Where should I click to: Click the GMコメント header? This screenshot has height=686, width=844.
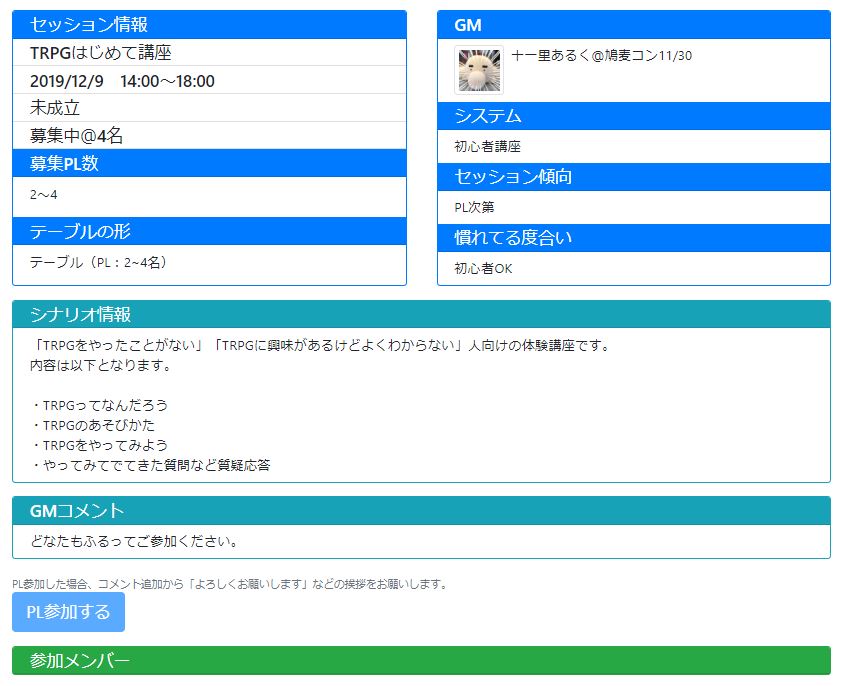(421, 510)
